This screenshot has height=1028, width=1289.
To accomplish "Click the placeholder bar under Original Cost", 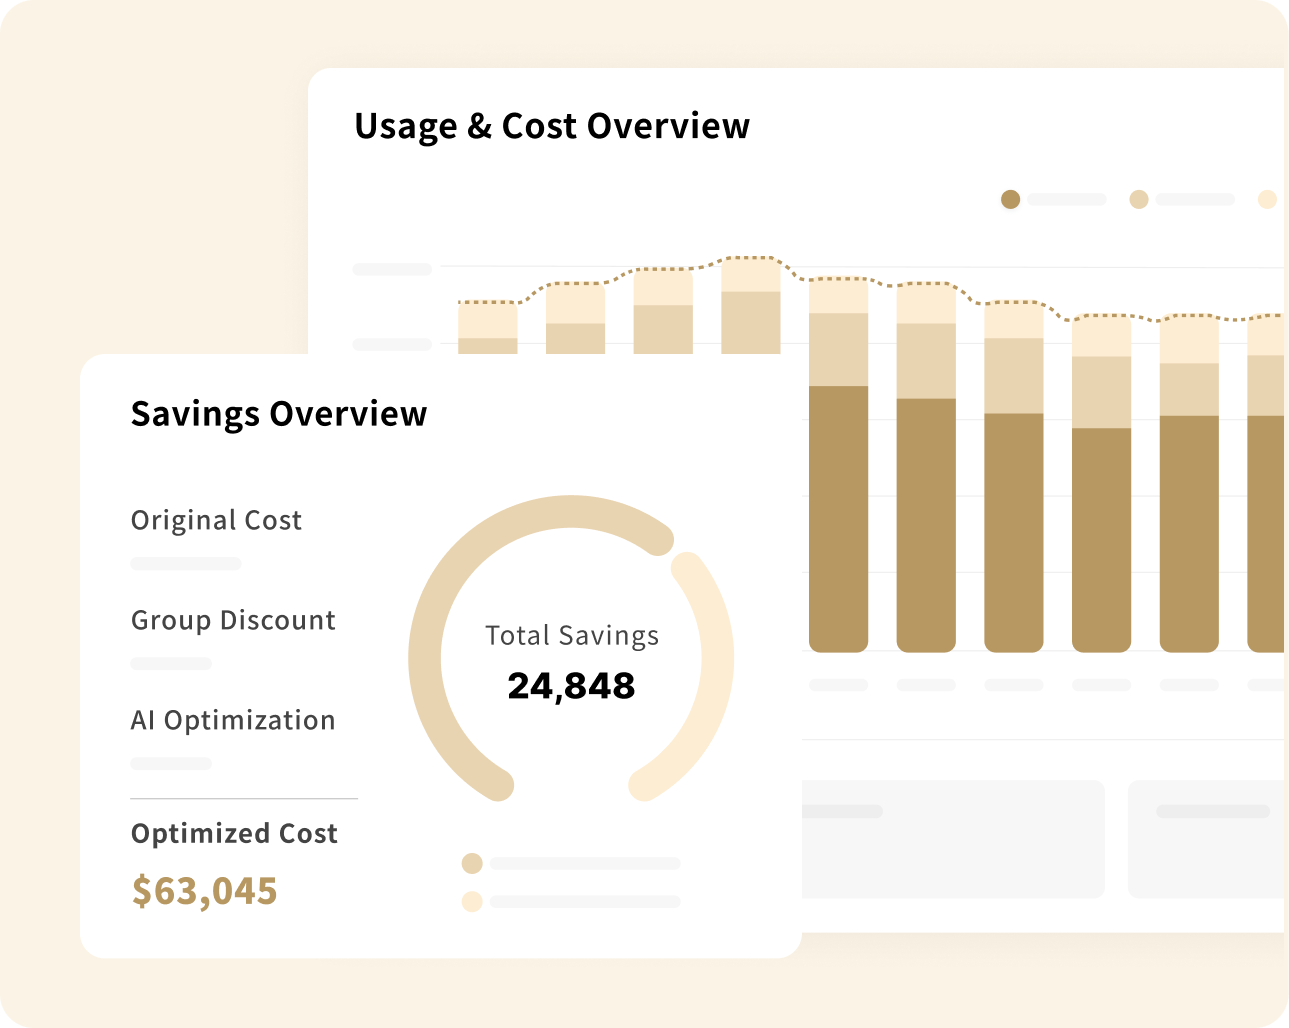I will tap(186, 564).
